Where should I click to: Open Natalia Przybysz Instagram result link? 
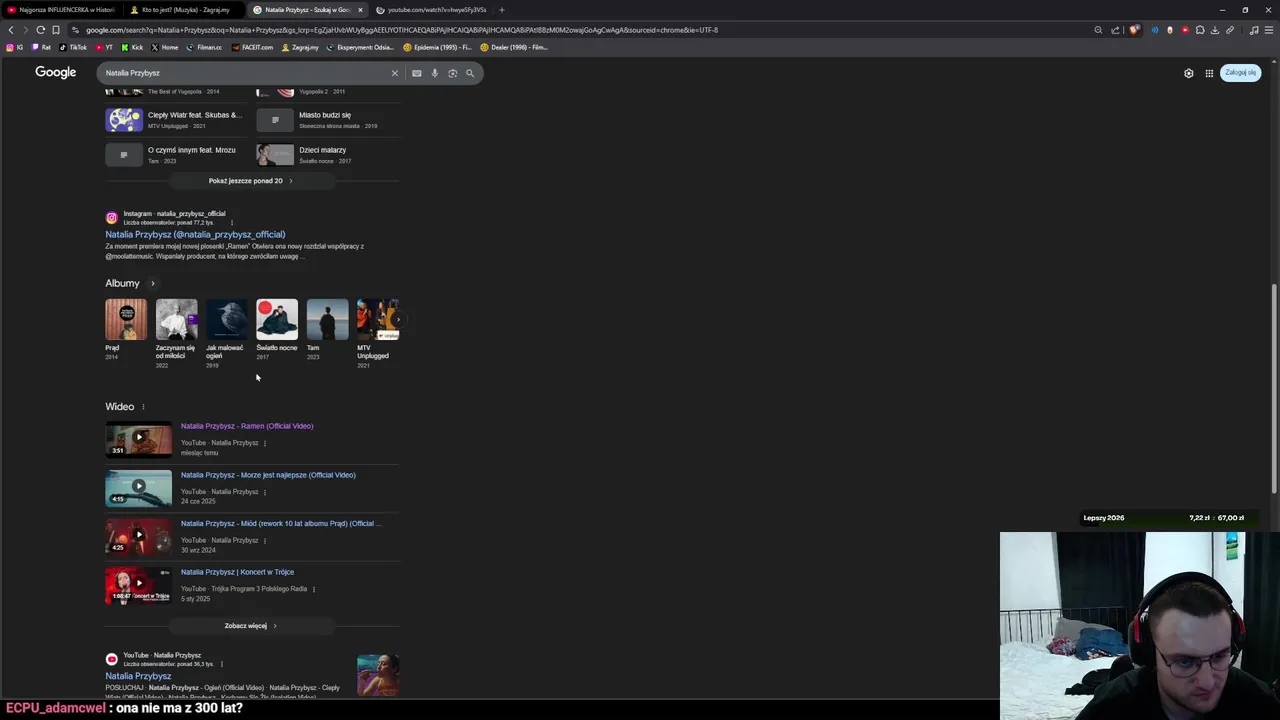195,235
